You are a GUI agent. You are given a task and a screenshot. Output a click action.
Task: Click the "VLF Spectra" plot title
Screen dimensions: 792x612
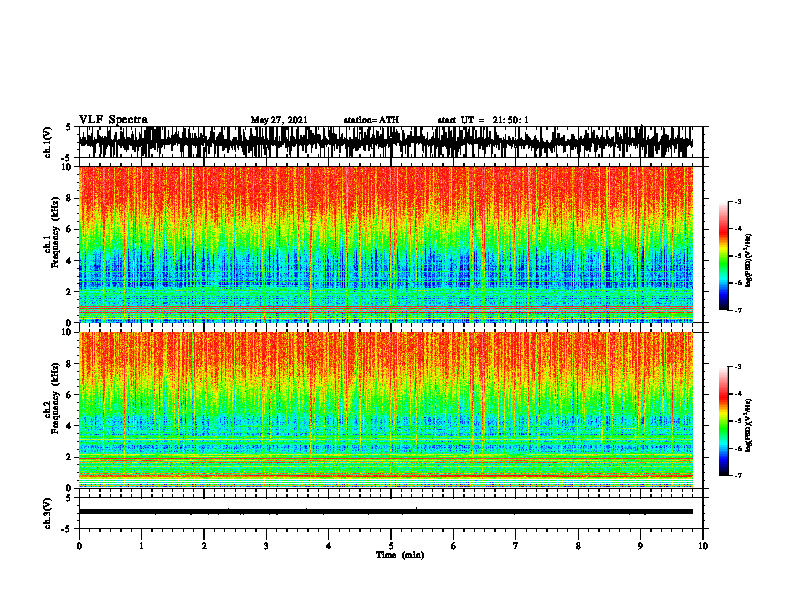(113, 119)
